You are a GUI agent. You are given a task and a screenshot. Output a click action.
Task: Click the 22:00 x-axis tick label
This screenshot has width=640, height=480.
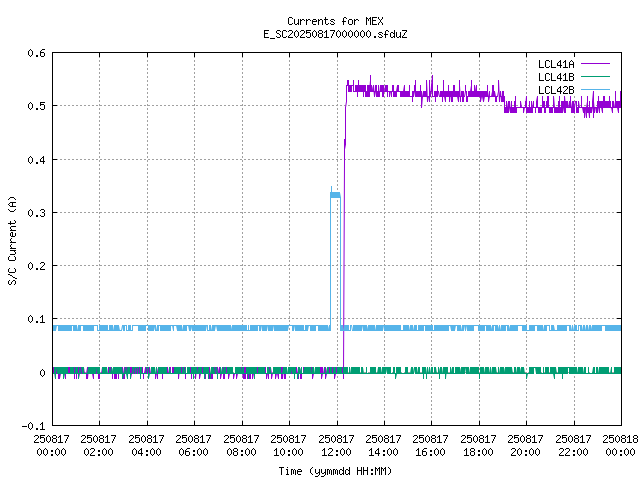[x=573, y=452]
